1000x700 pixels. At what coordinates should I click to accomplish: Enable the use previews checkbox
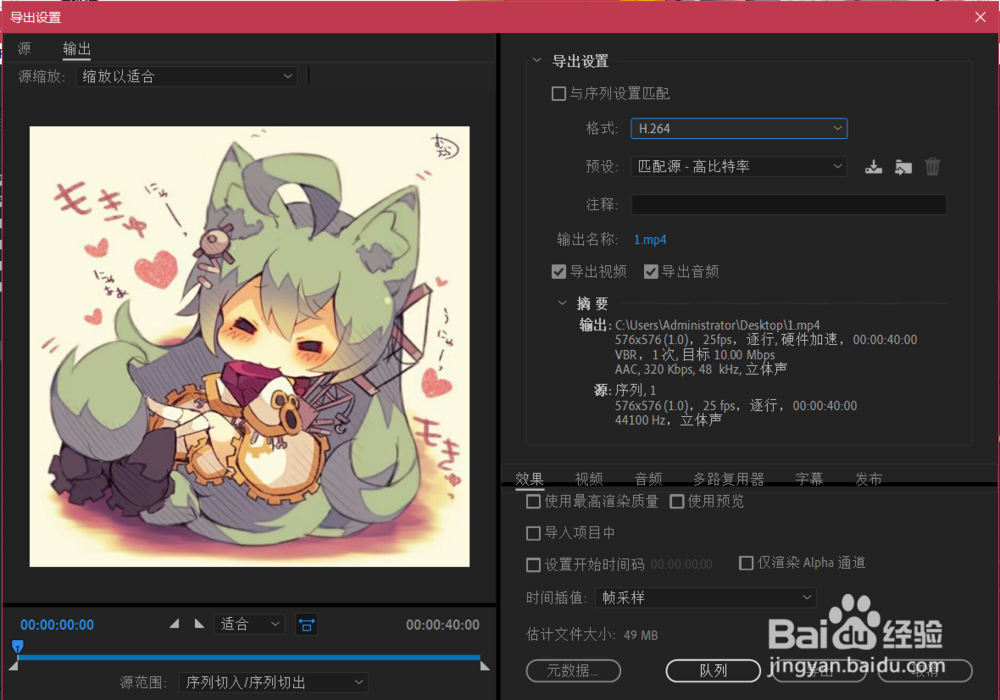pyautogui.click(x=677, y=502)
